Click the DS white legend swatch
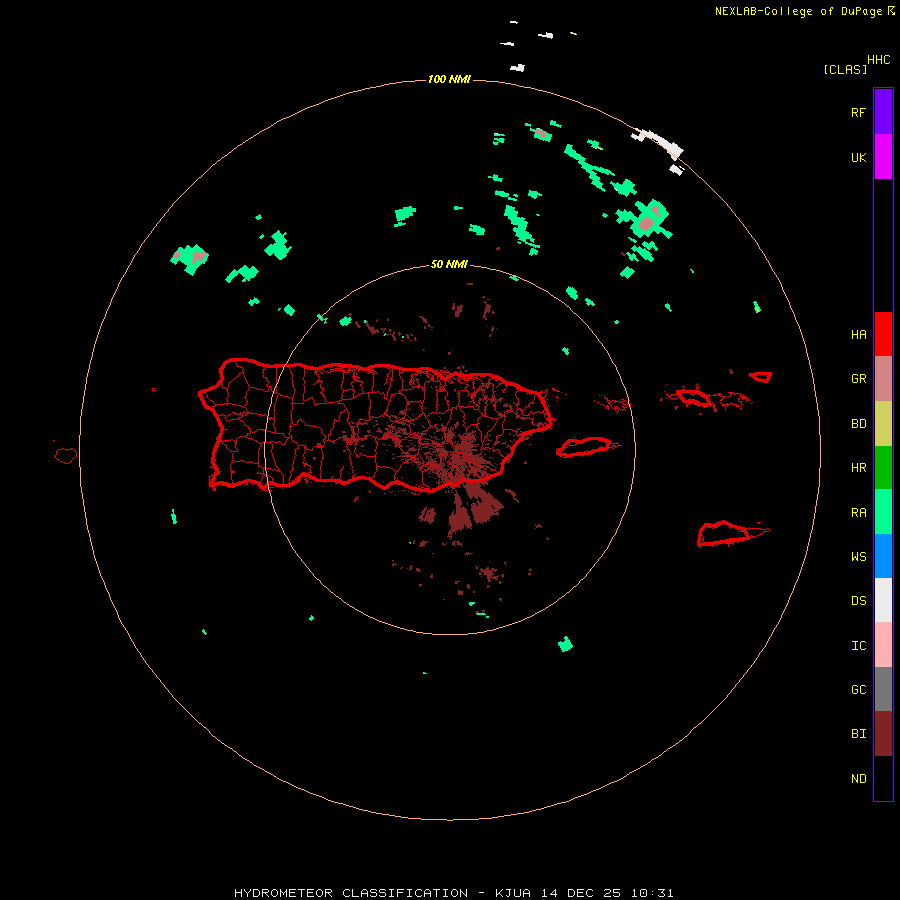Viewport: 900px width, 900px height. [x=883, y=600]
